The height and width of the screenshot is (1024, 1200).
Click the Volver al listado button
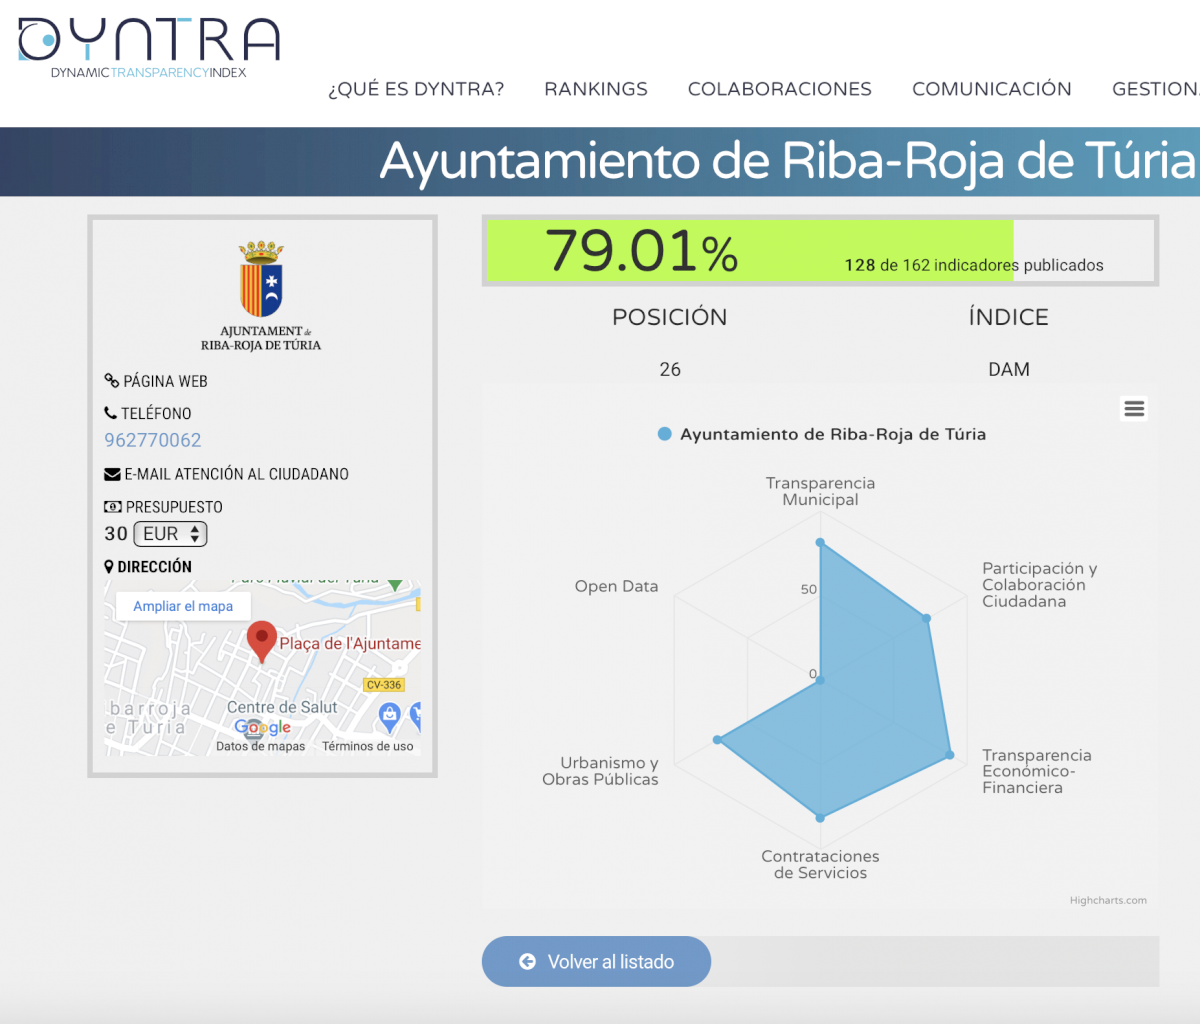pyautogui.click(x=597, y=962)
